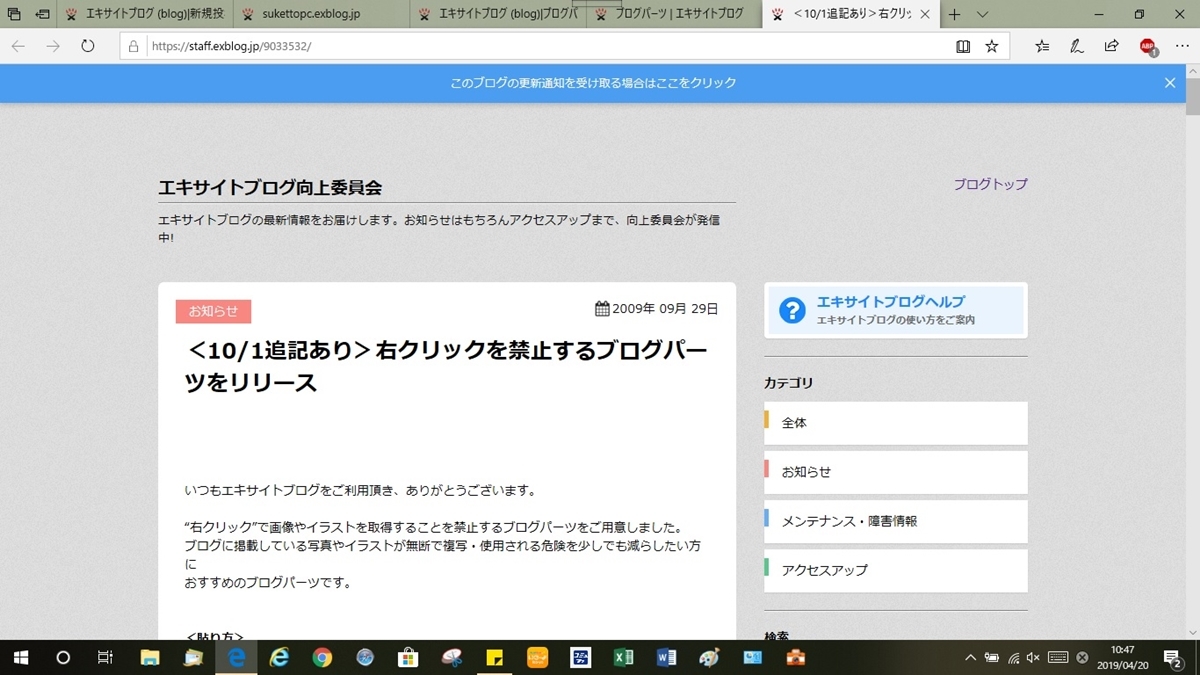
Task: Open the tabs you've set aside icon
Action: pos(14,15)
